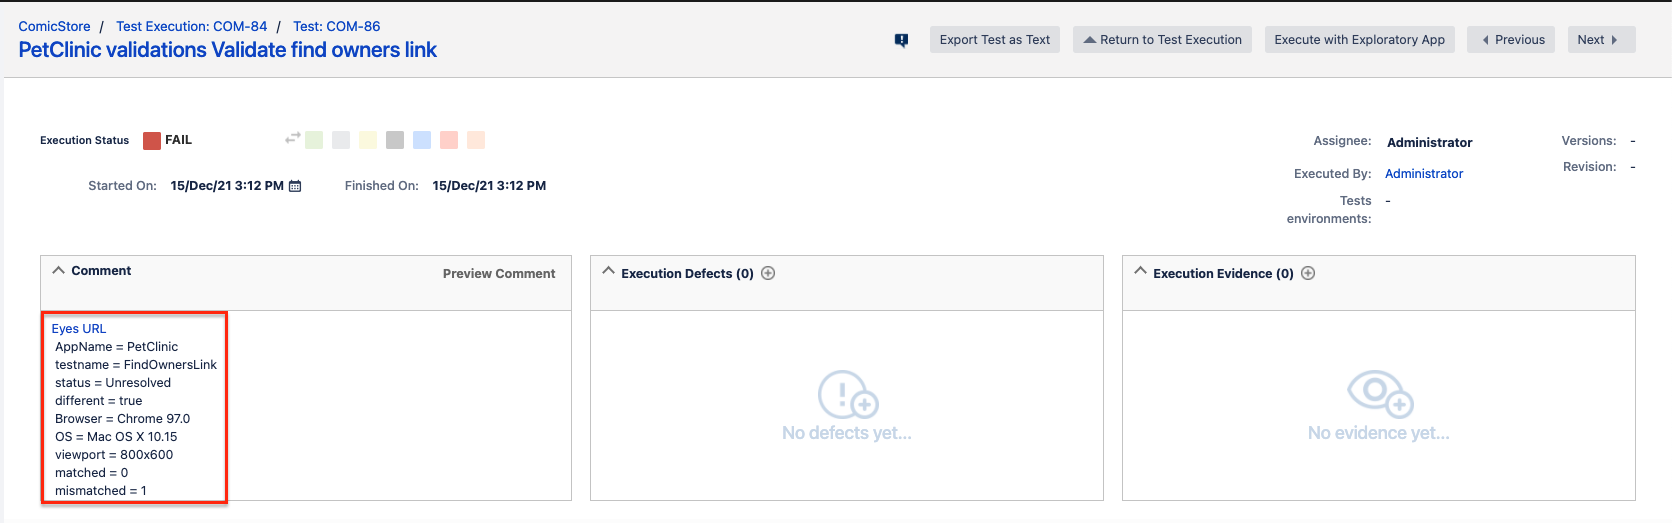Click the FAIL status label
The height and width of the screenshot is (523, 1672).
pos(178,140)
